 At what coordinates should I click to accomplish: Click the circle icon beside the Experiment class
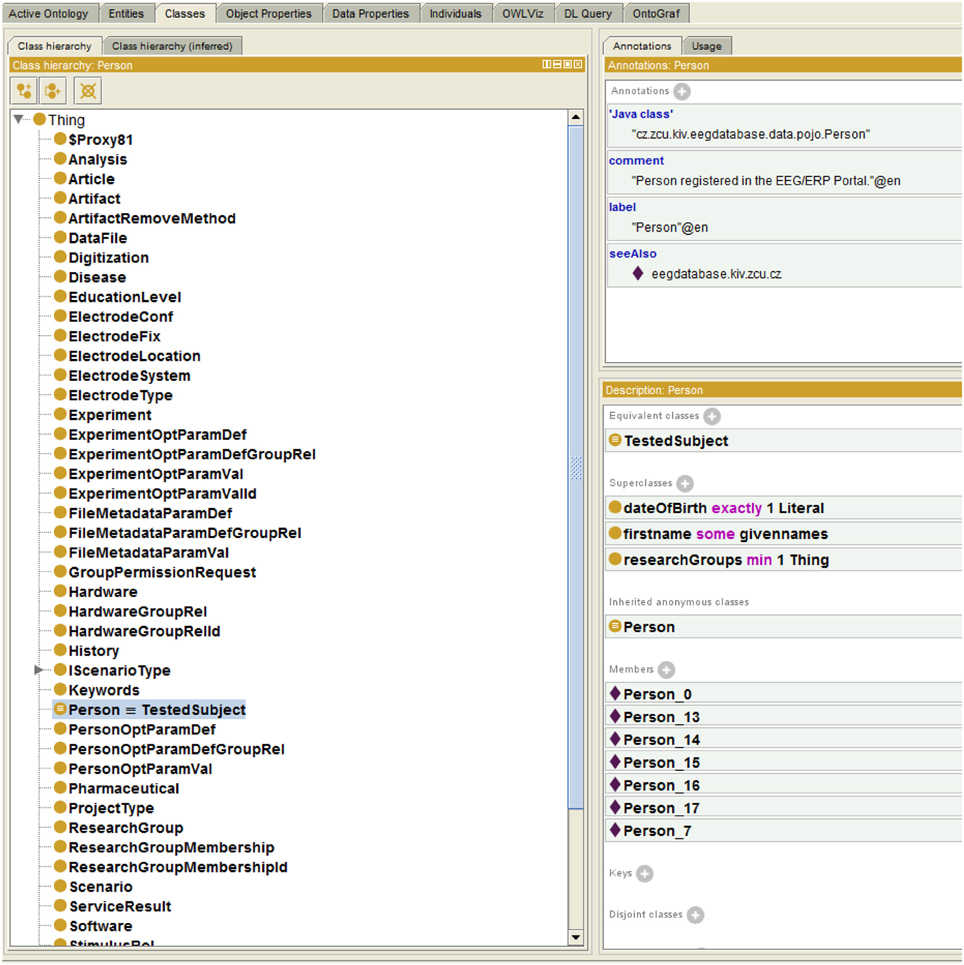click(x=60, y=414)
